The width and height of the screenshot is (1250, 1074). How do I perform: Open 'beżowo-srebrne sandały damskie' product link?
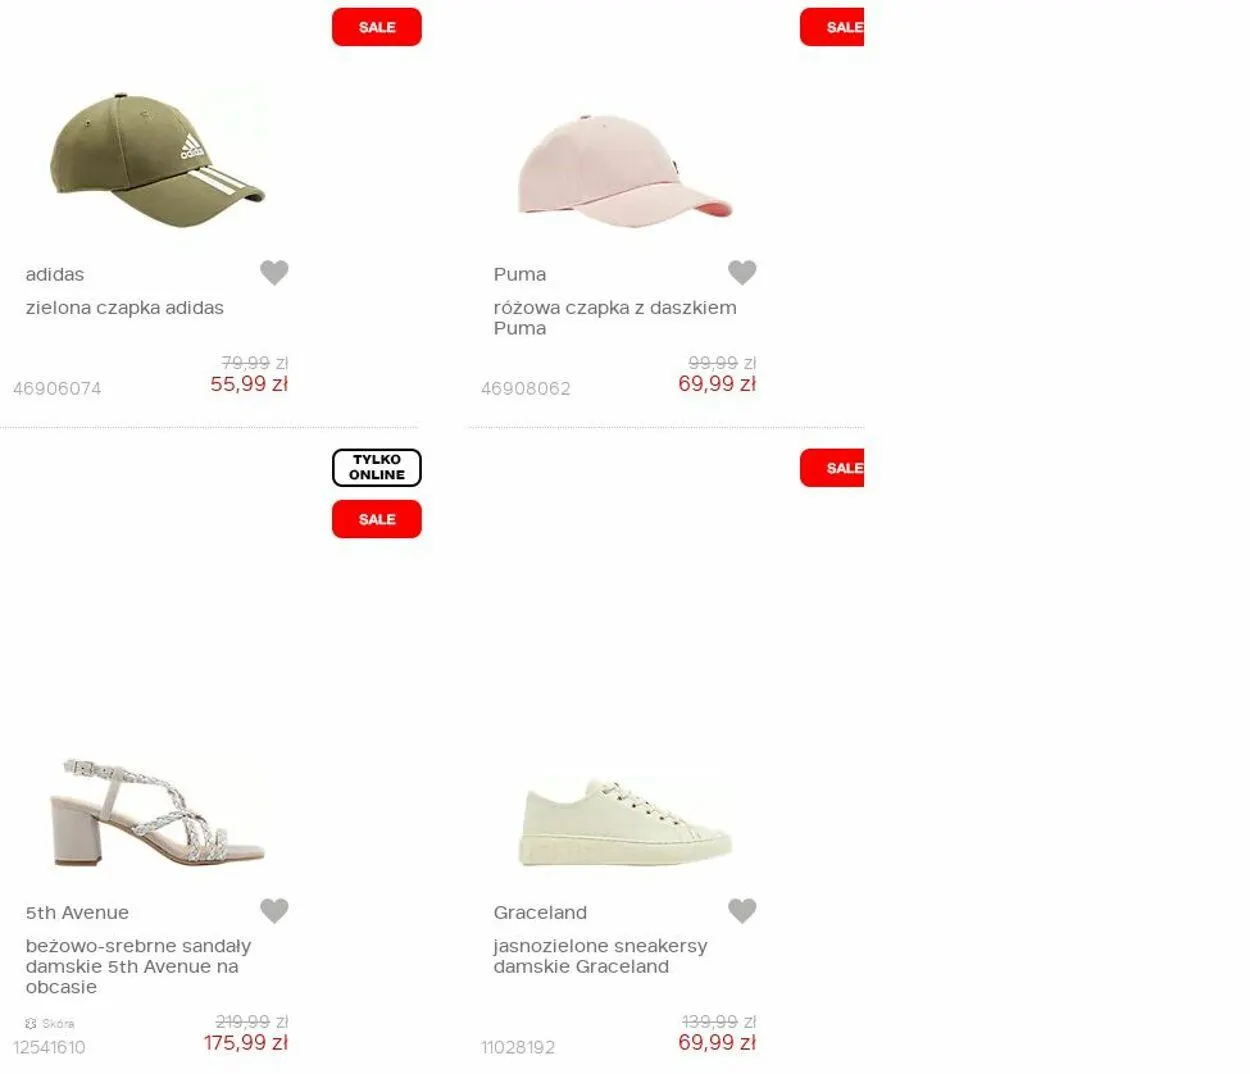coord(138,966)
